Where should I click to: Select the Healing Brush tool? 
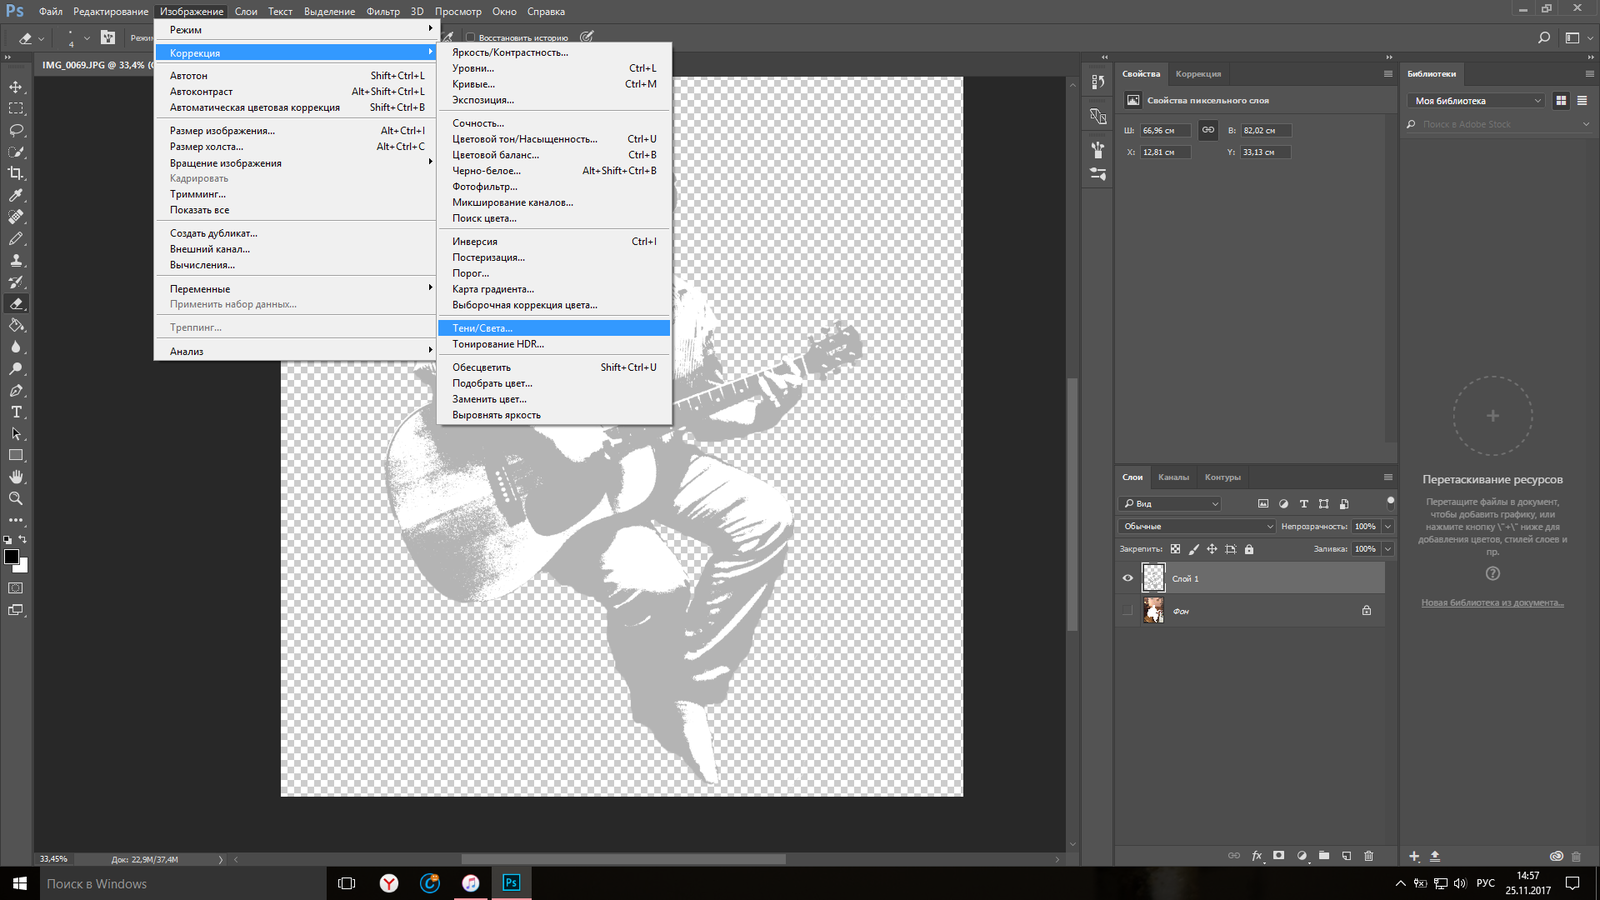point(16,217)
